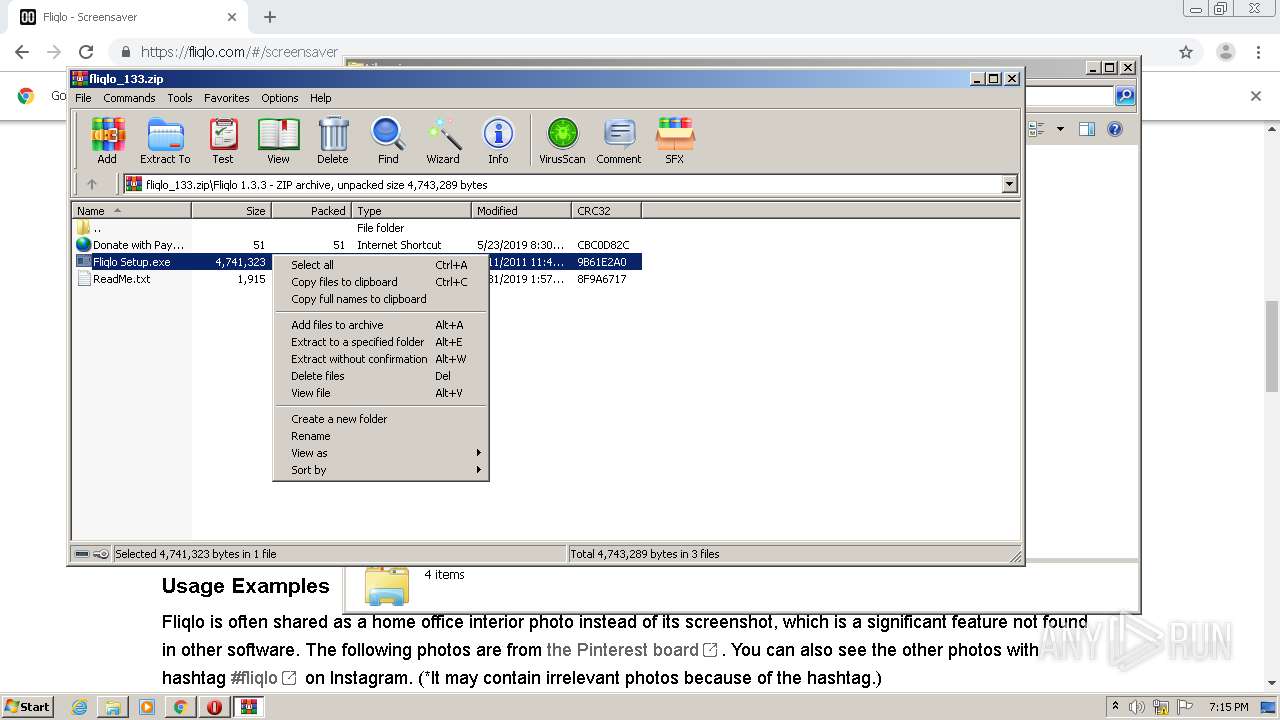1280x720 pixels.
Task: Click the Test archive toolbar icon
Action: coord(223,140)
